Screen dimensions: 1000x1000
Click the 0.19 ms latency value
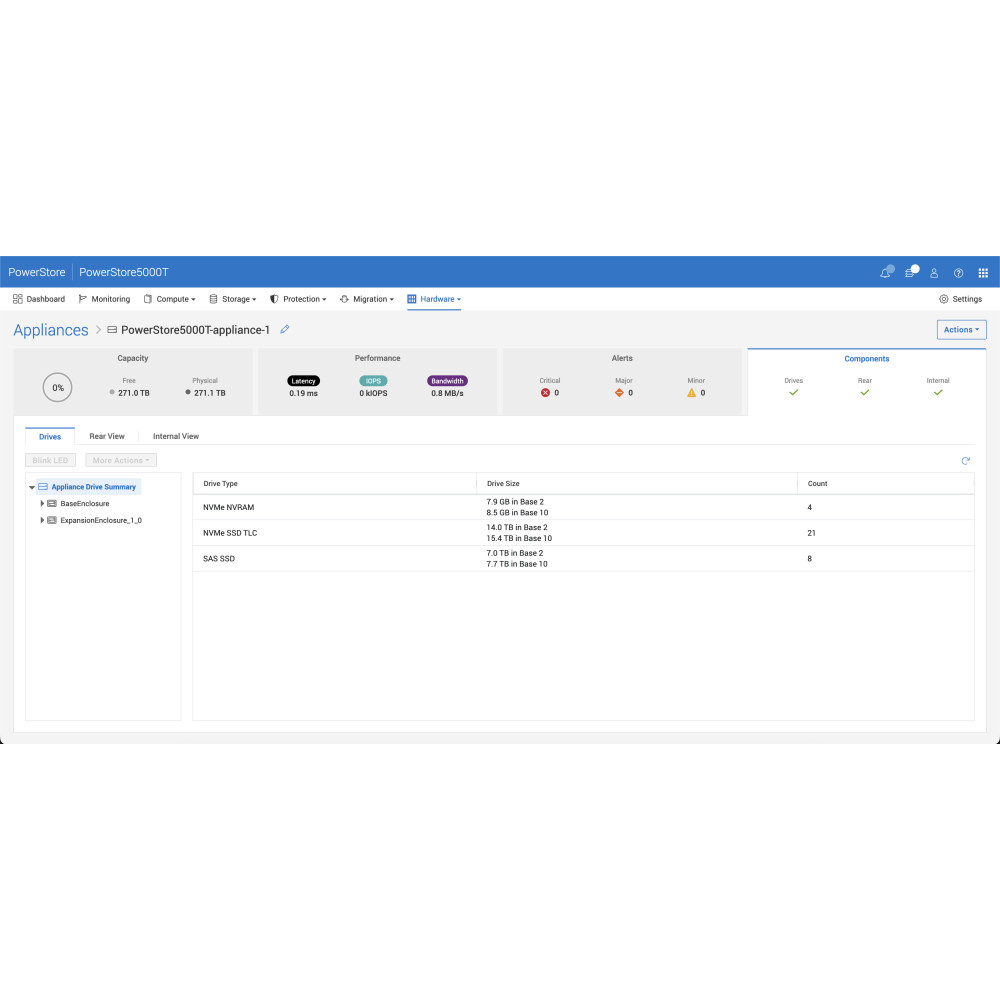tap(304, 393)
